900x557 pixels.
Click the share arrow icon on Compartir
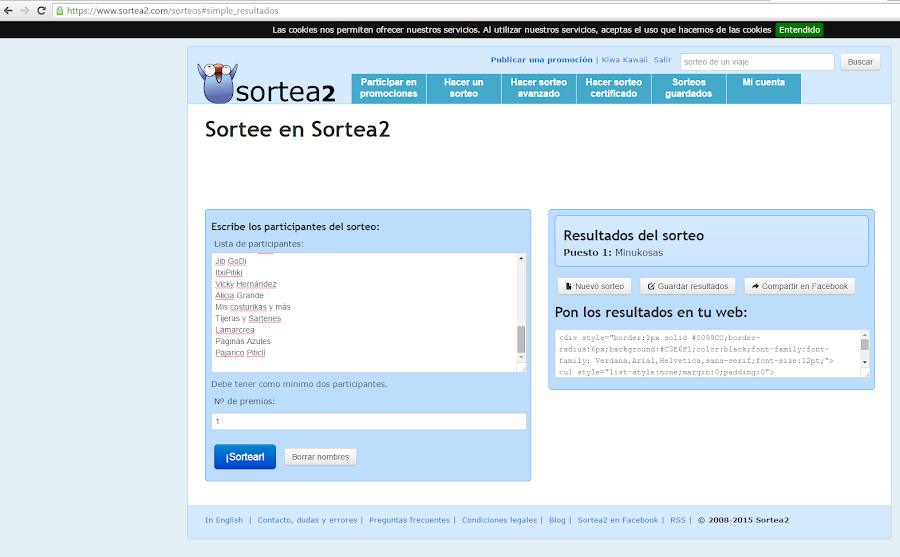(x=755, y=287)
